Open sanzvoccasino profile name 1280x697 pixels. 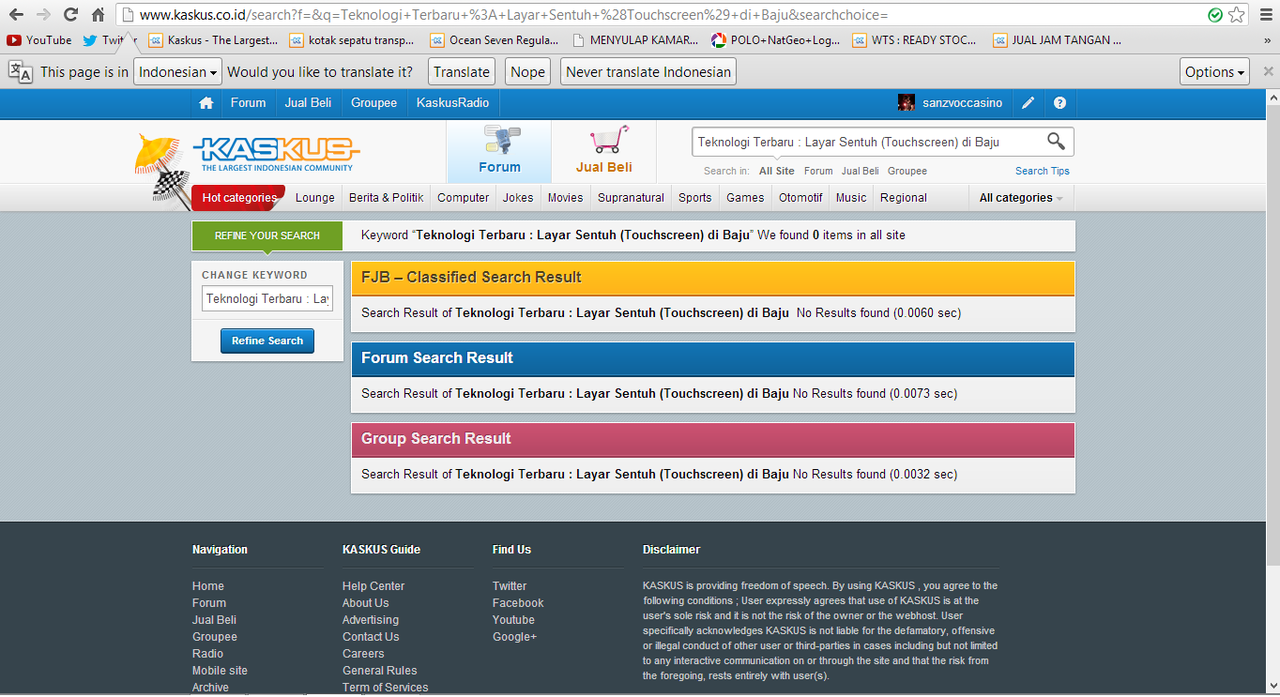point(962,103)
